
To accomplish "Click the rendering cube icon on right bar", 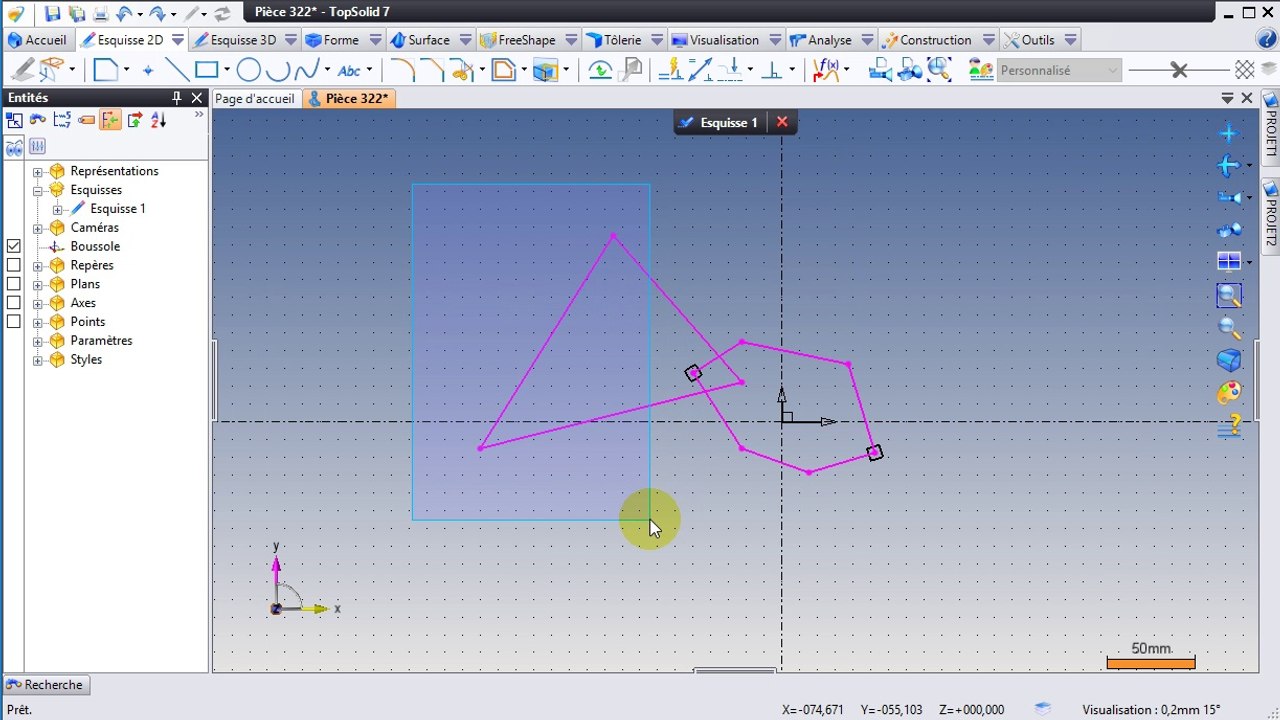I will pyautogui.click(x=1229, y=360).
